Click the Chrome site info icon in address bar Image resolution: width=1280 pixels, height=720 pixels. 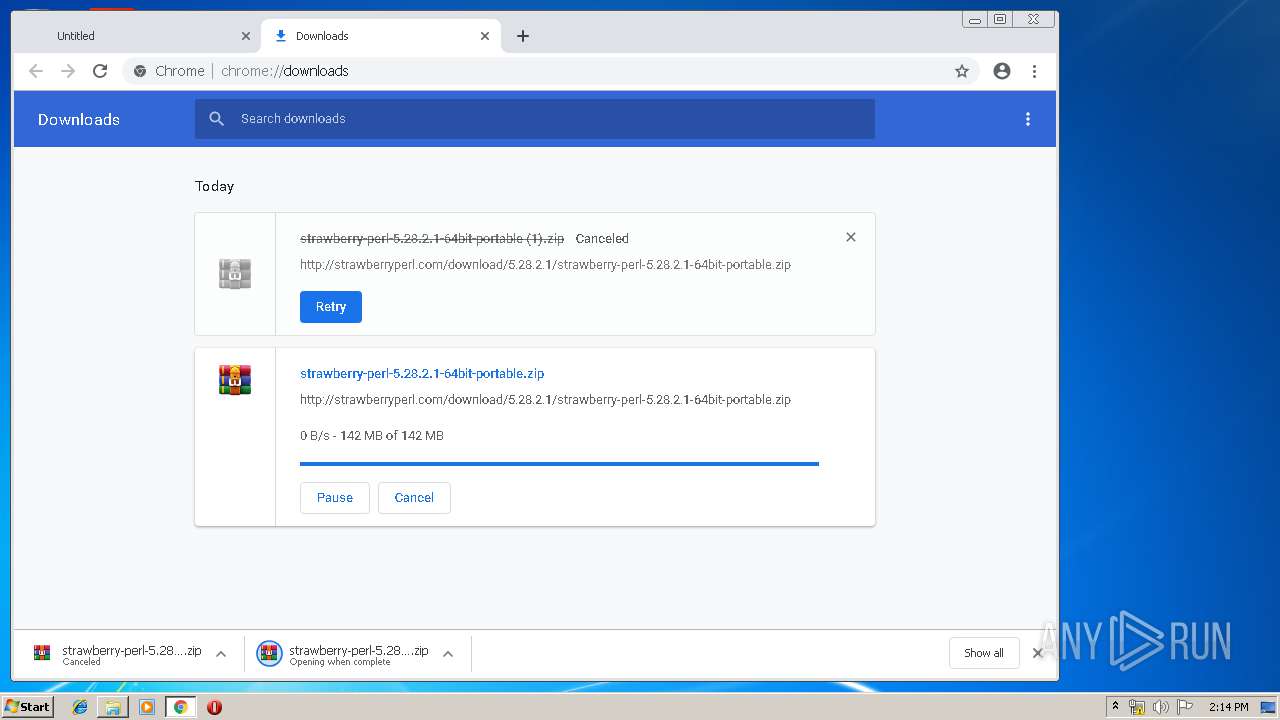tap(140, 71)
